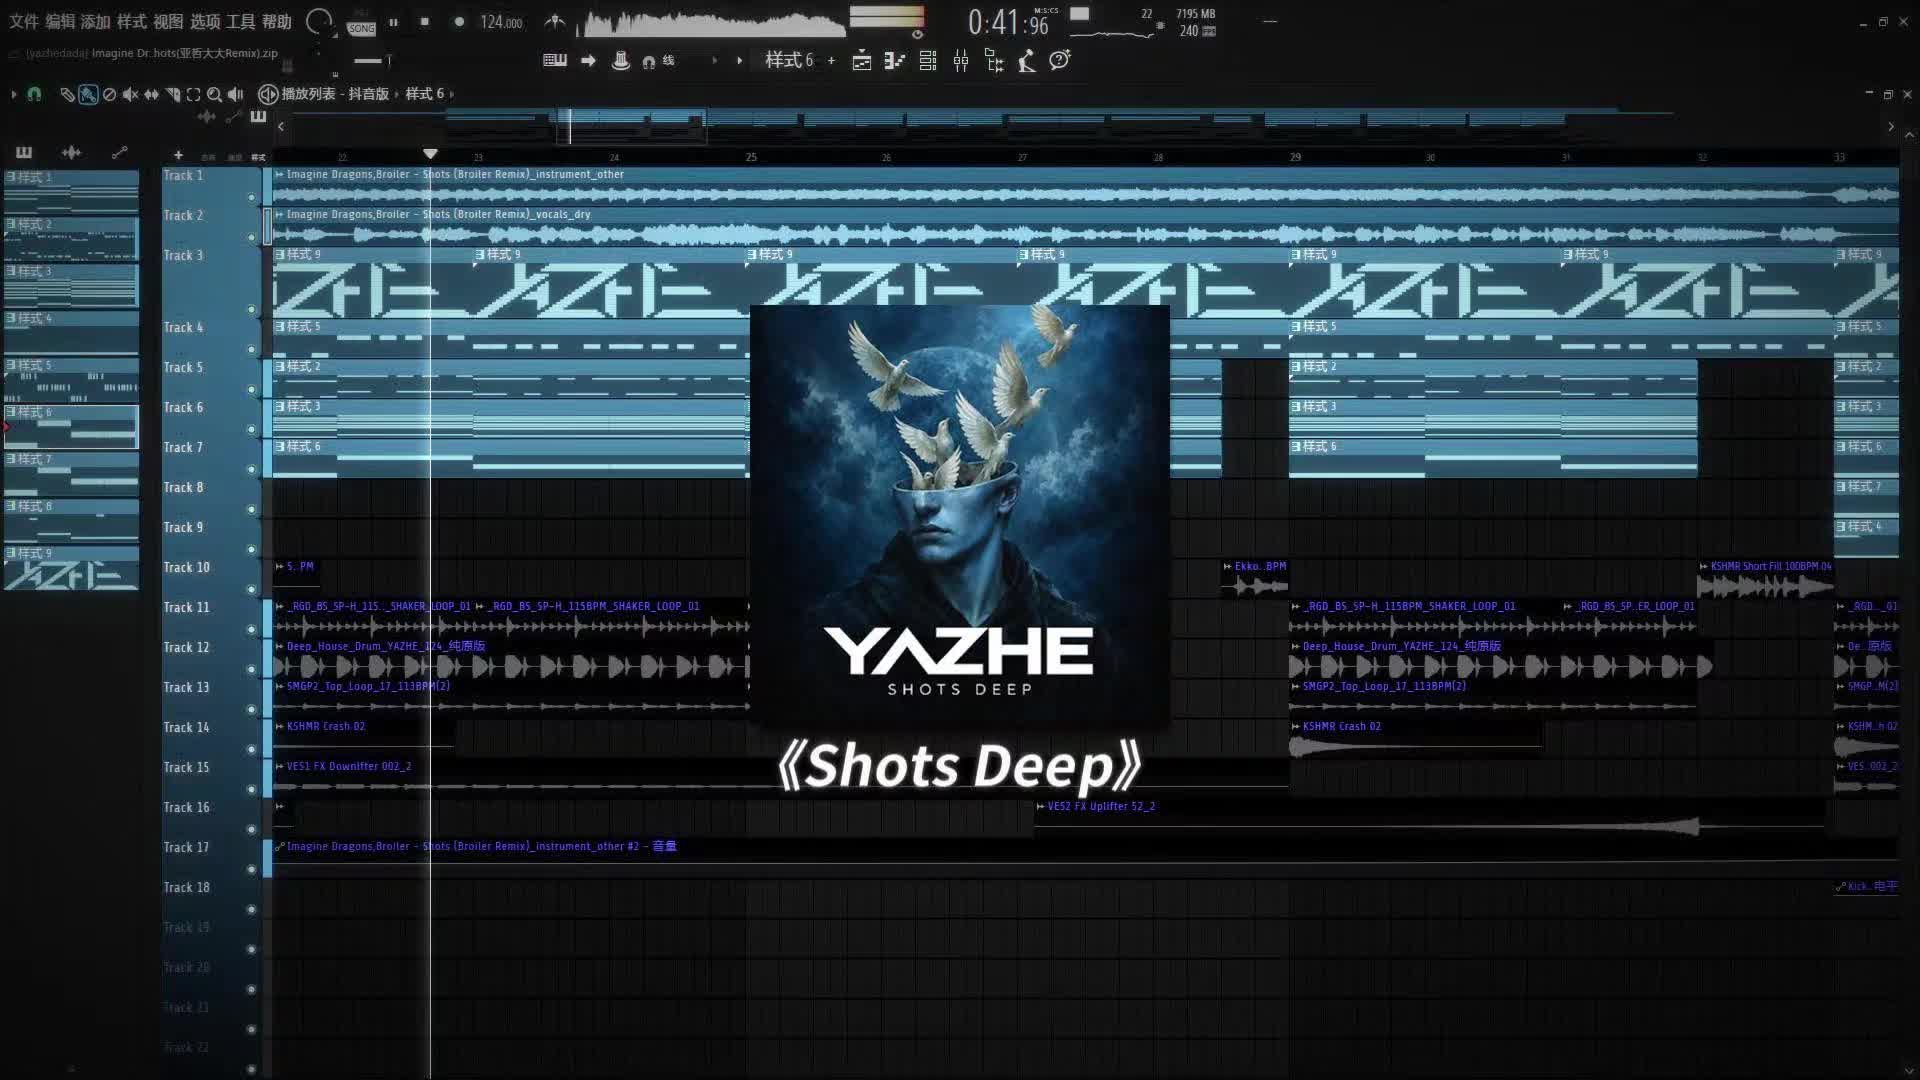The image size is (1920, 1080).
Task: Open the global snap 线 dropdown
Action: point(668,61)
